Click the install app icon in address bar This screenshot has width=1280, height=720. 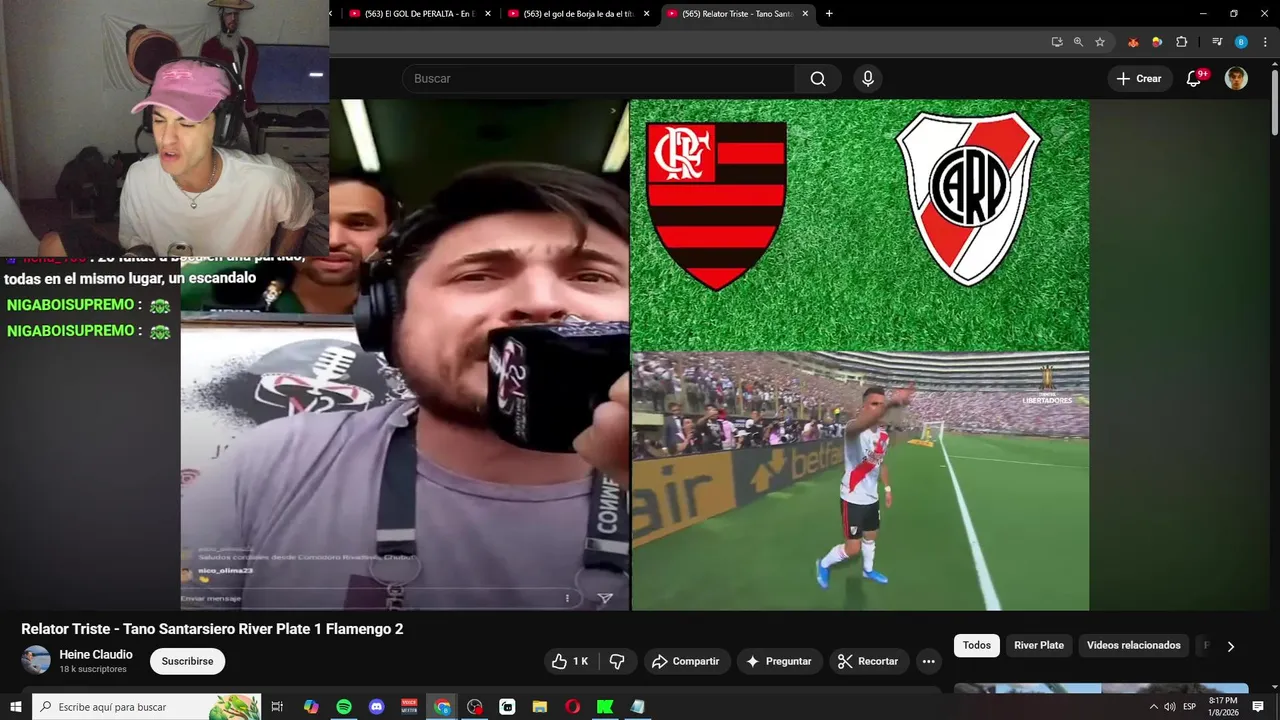click(x=1057, y=42)
